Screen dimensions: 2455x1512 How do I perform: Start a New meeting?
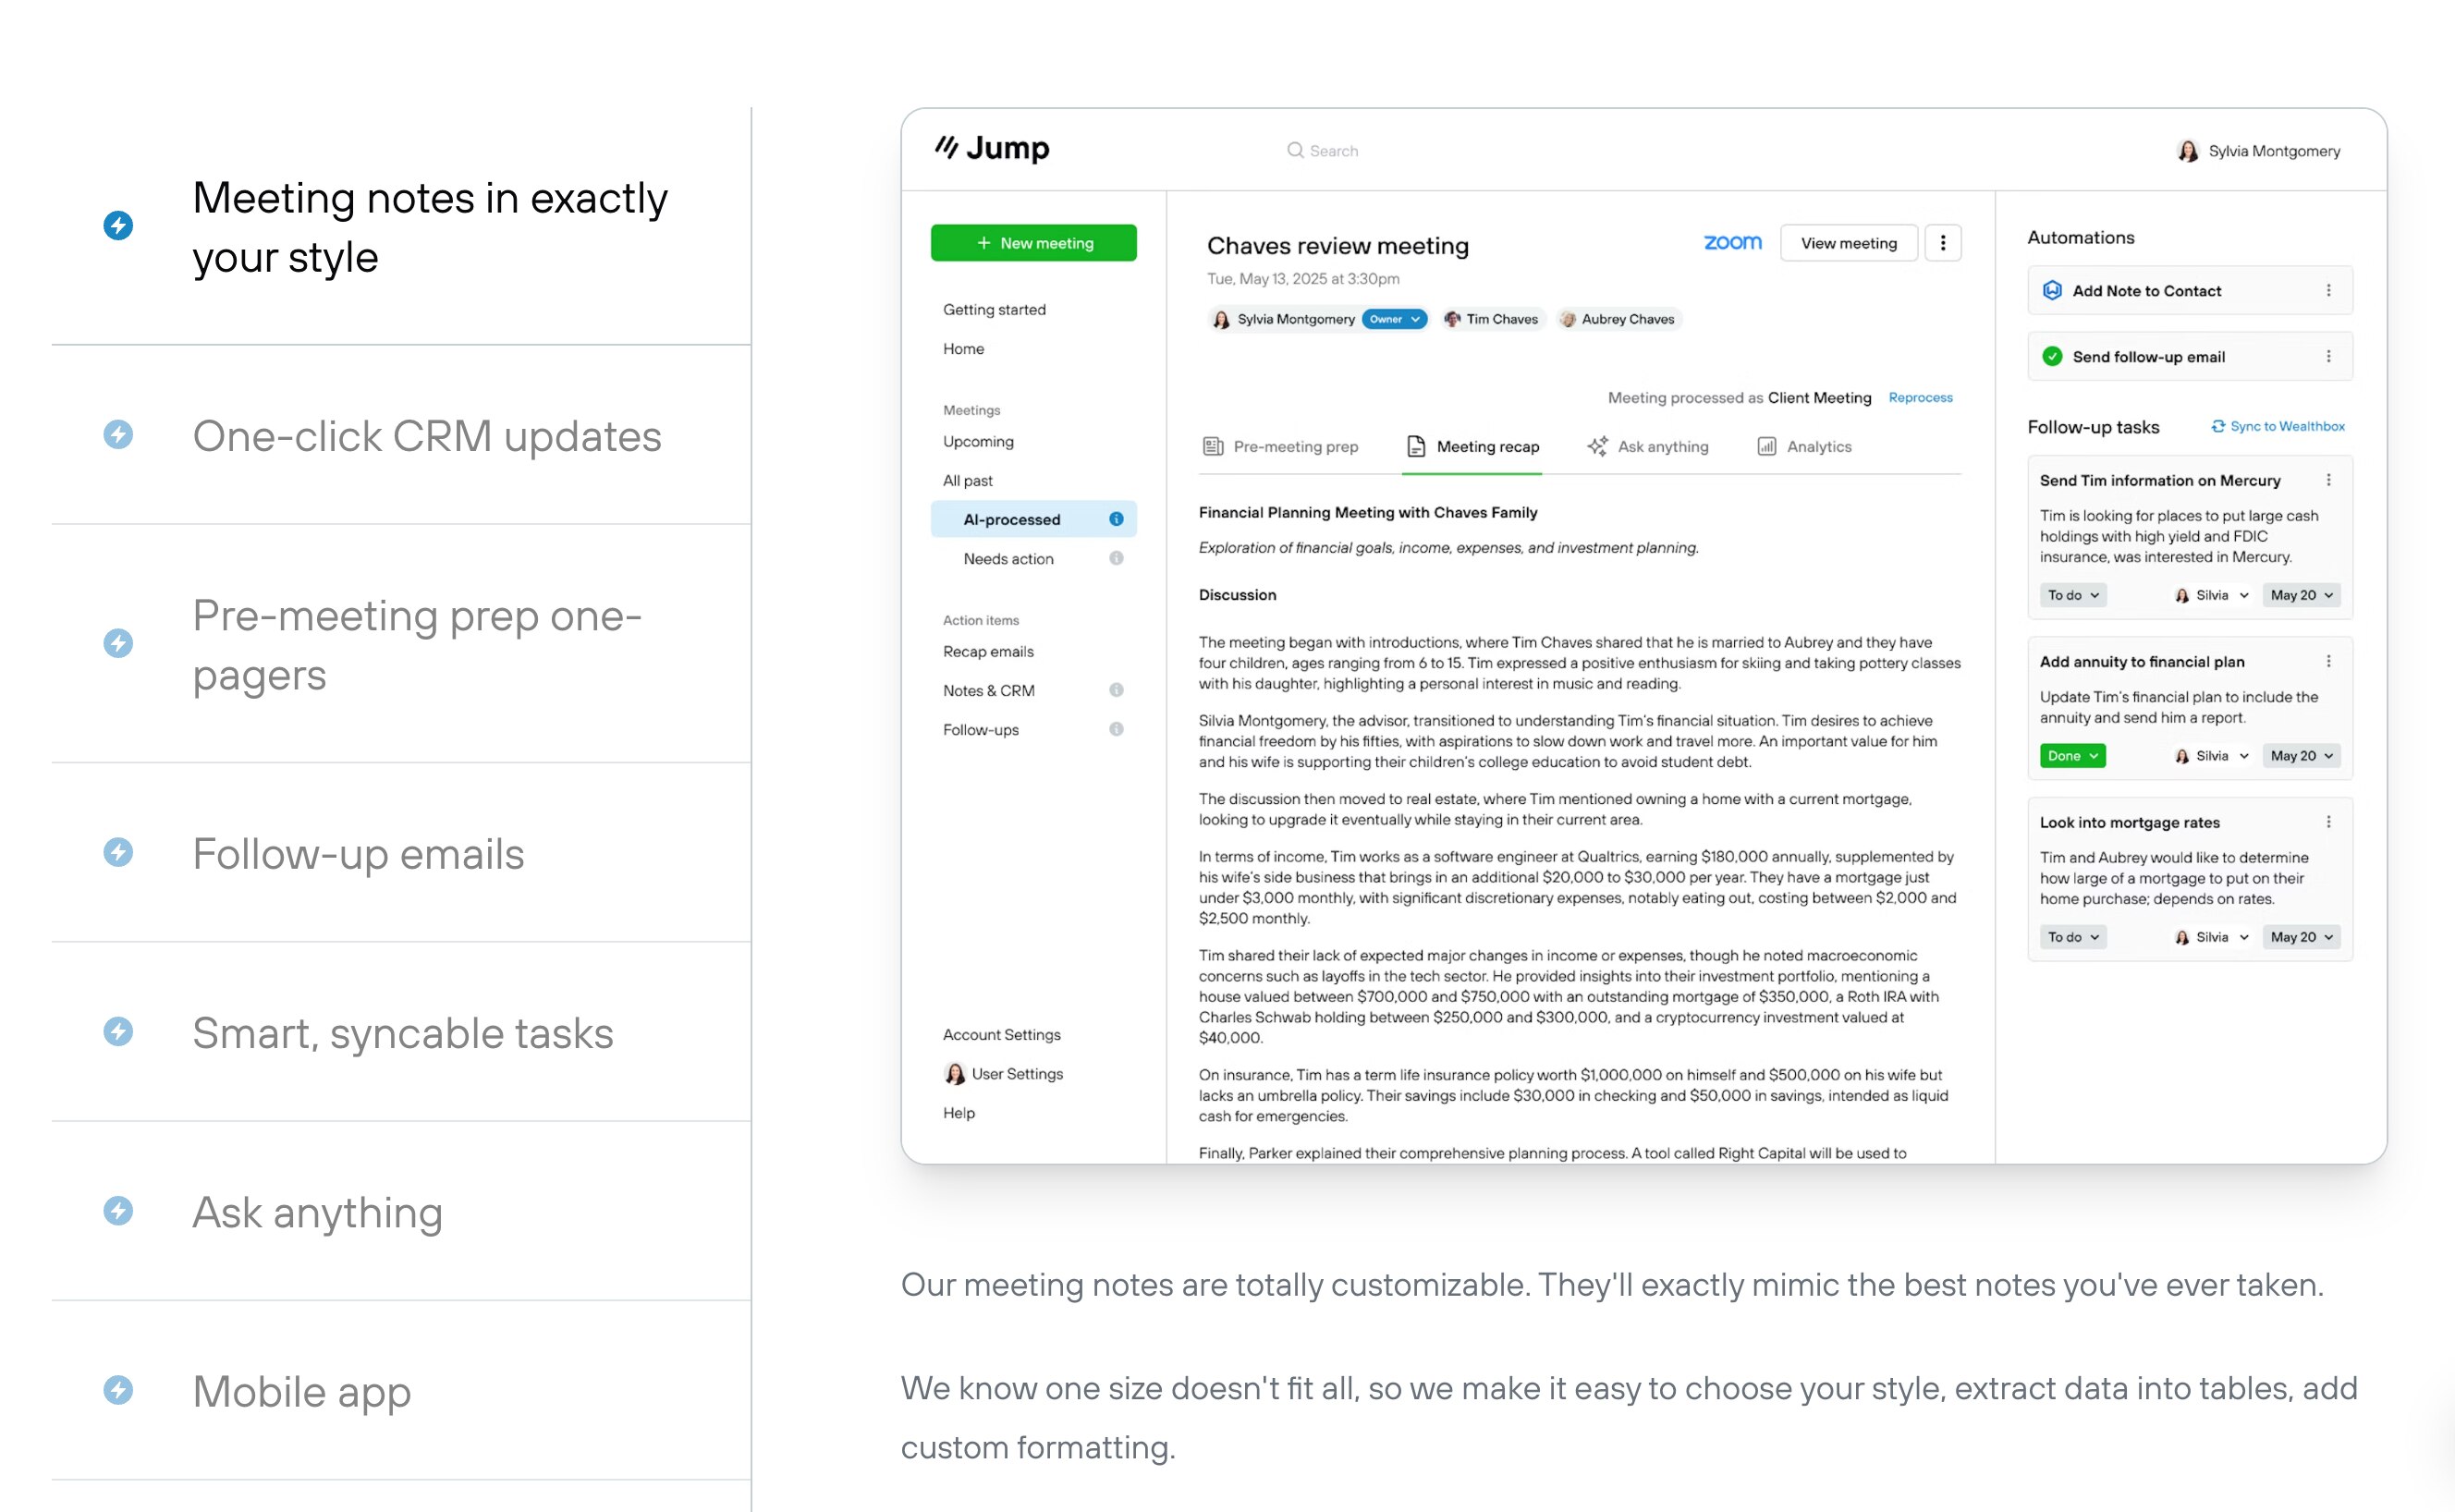point(1033,243)
